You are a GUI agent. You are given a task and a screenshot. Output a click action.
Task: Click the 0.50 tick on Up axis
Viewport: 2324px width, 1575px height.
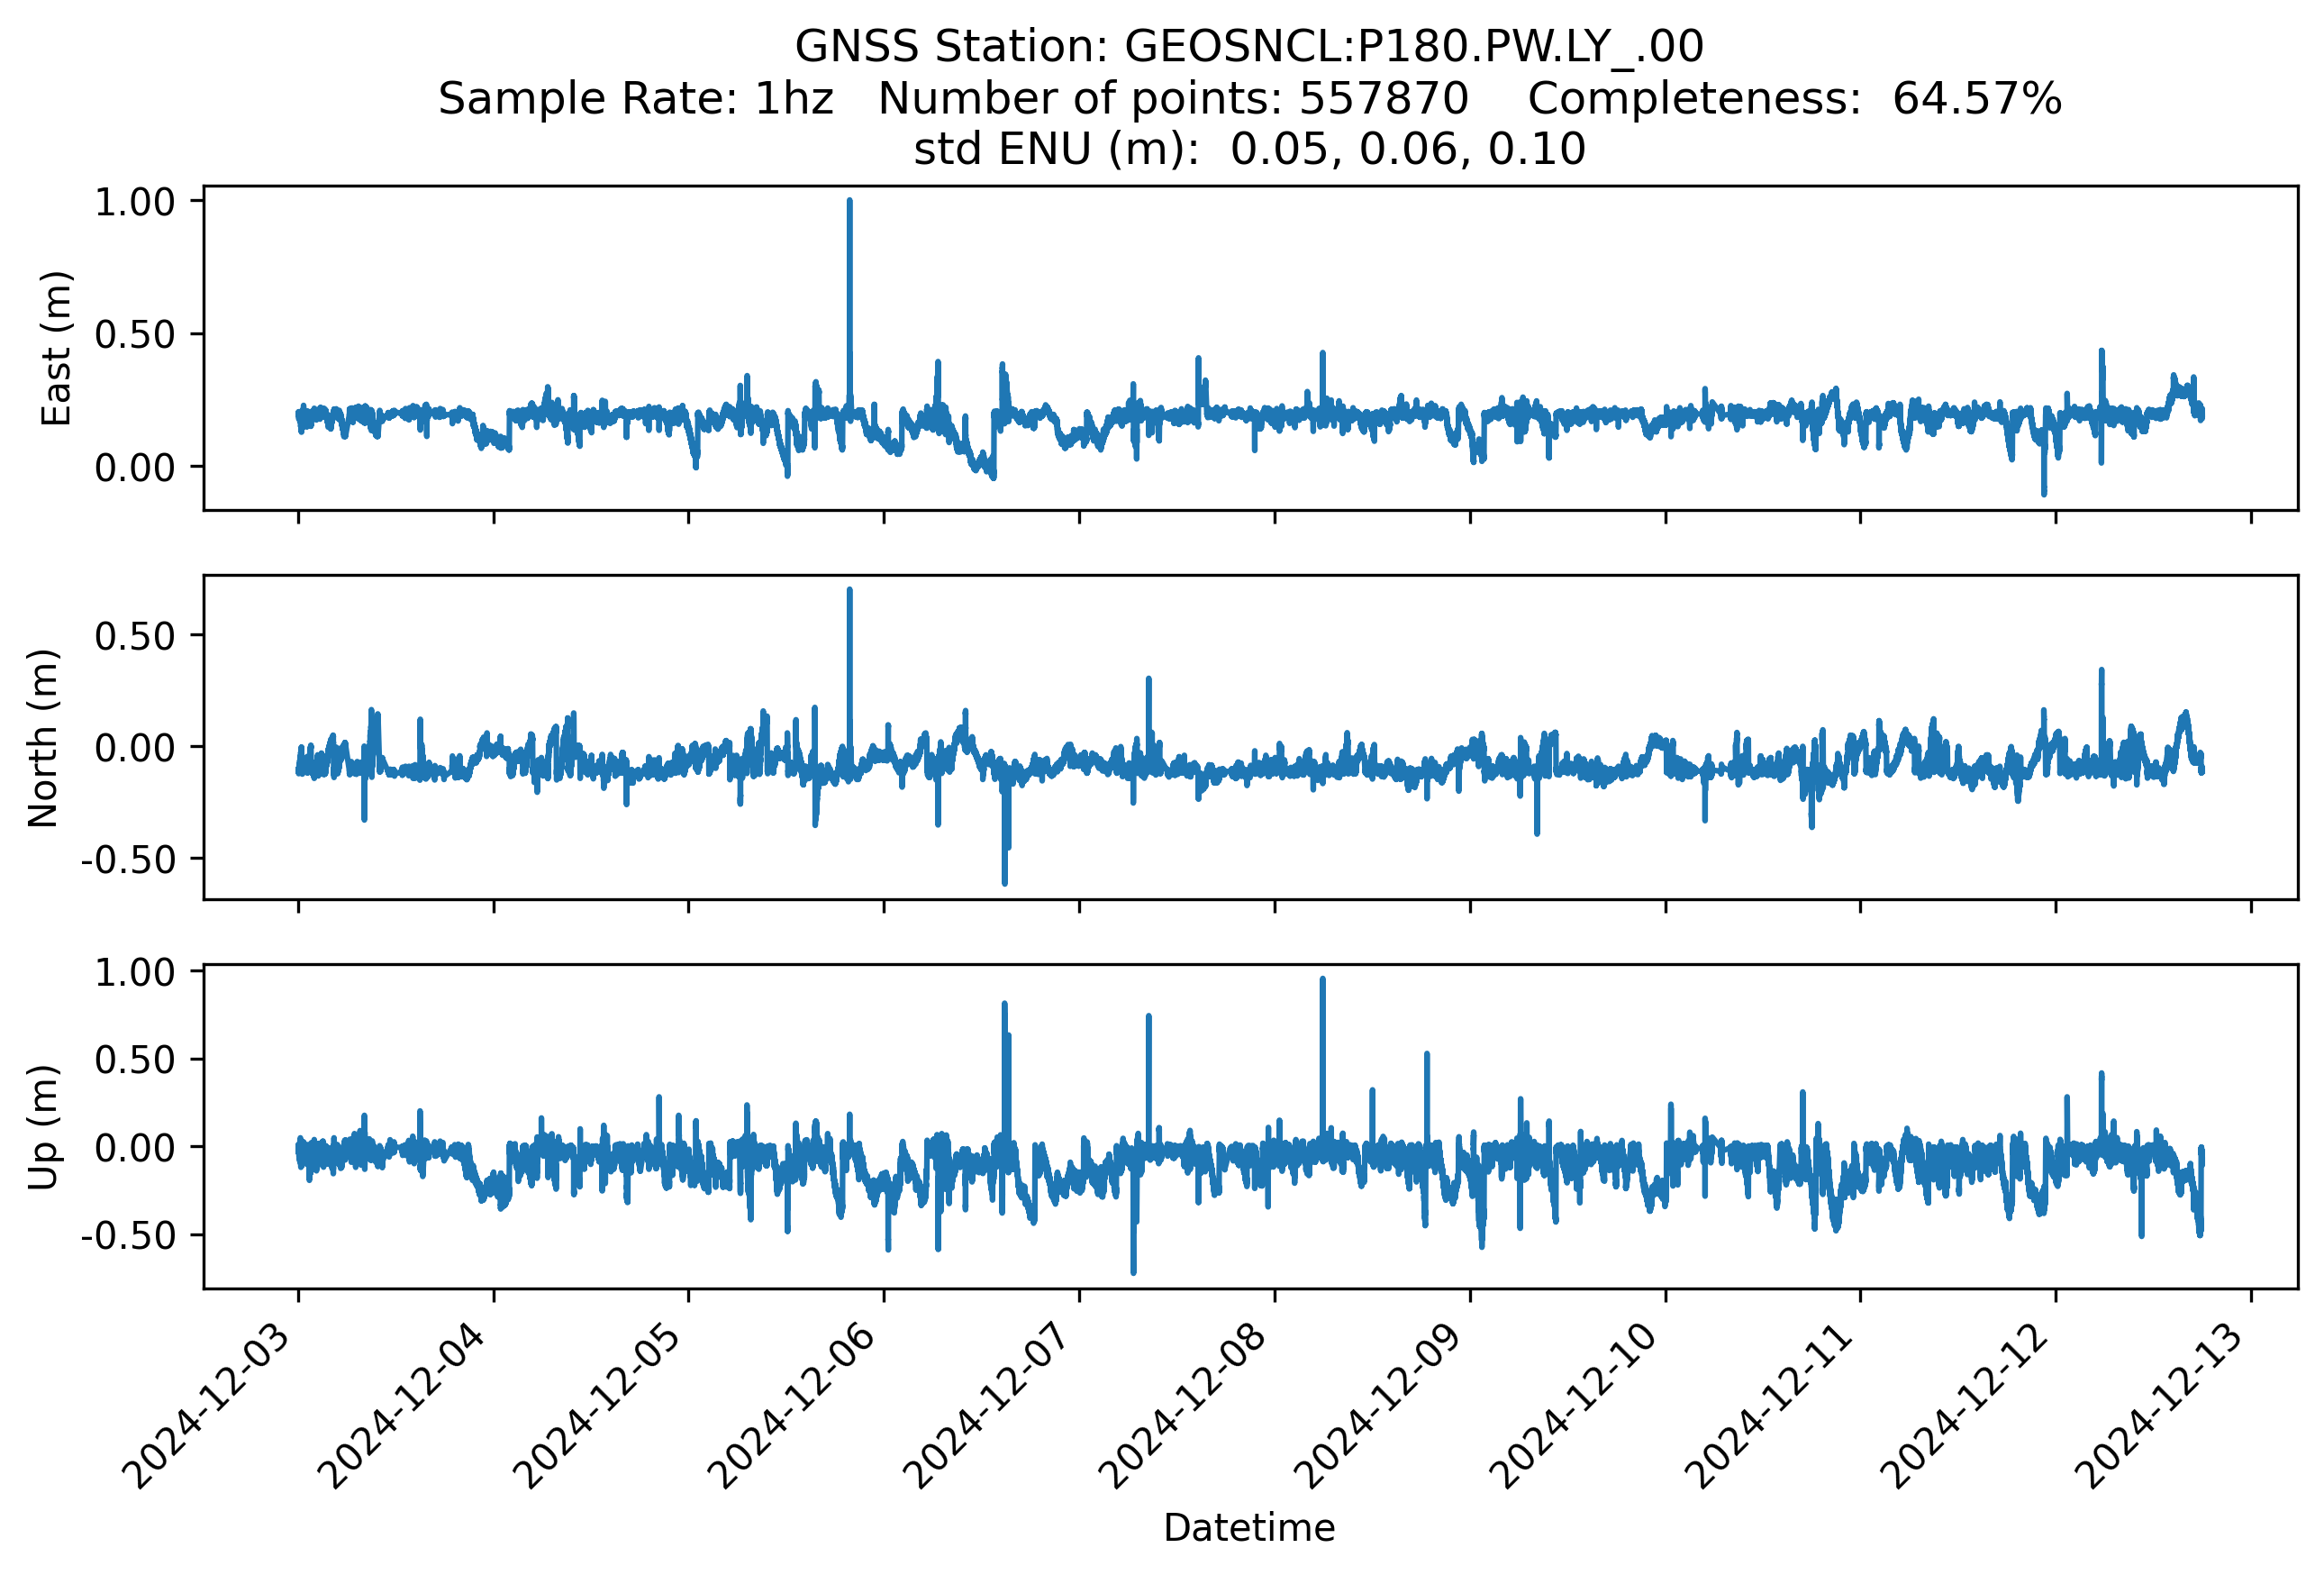[x=134, y=1060]
